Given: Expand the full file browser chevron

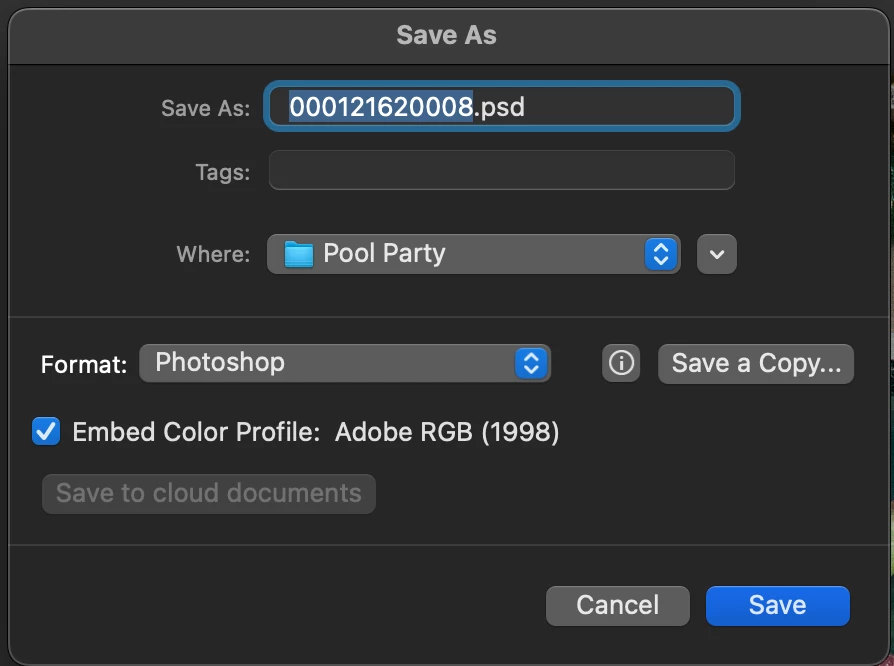Looking at the screenshot, I should [717, 254].
